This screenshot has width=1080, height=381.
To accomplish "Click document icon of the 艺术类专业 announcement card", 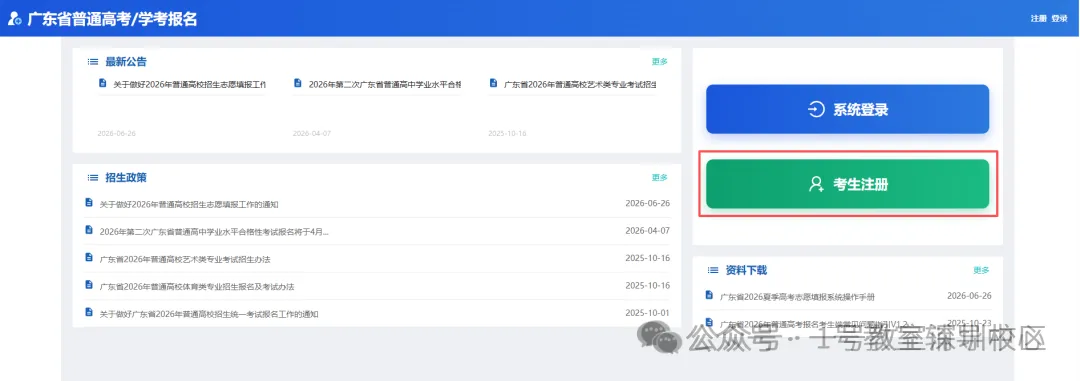I will tap(493, 83).
